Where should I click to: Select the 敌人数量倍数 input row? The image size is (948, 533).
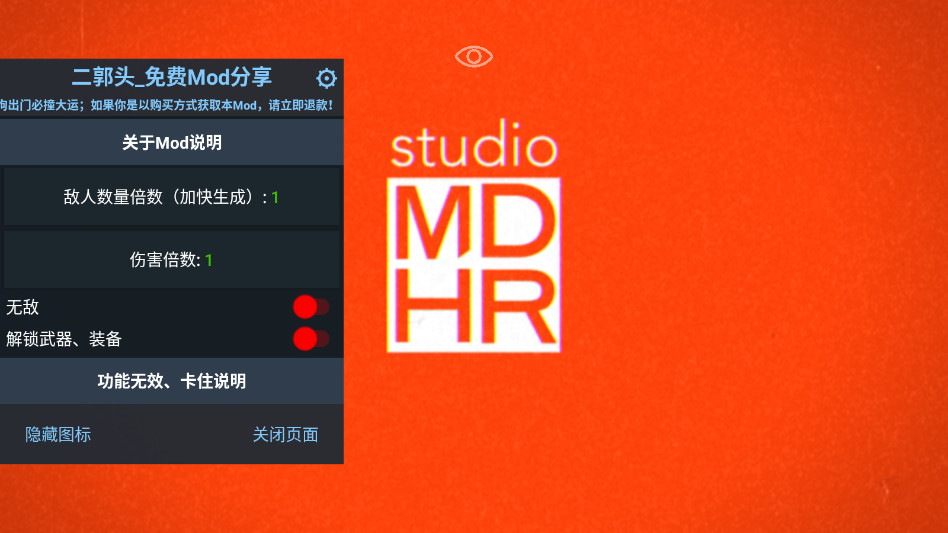click(171, 197)
